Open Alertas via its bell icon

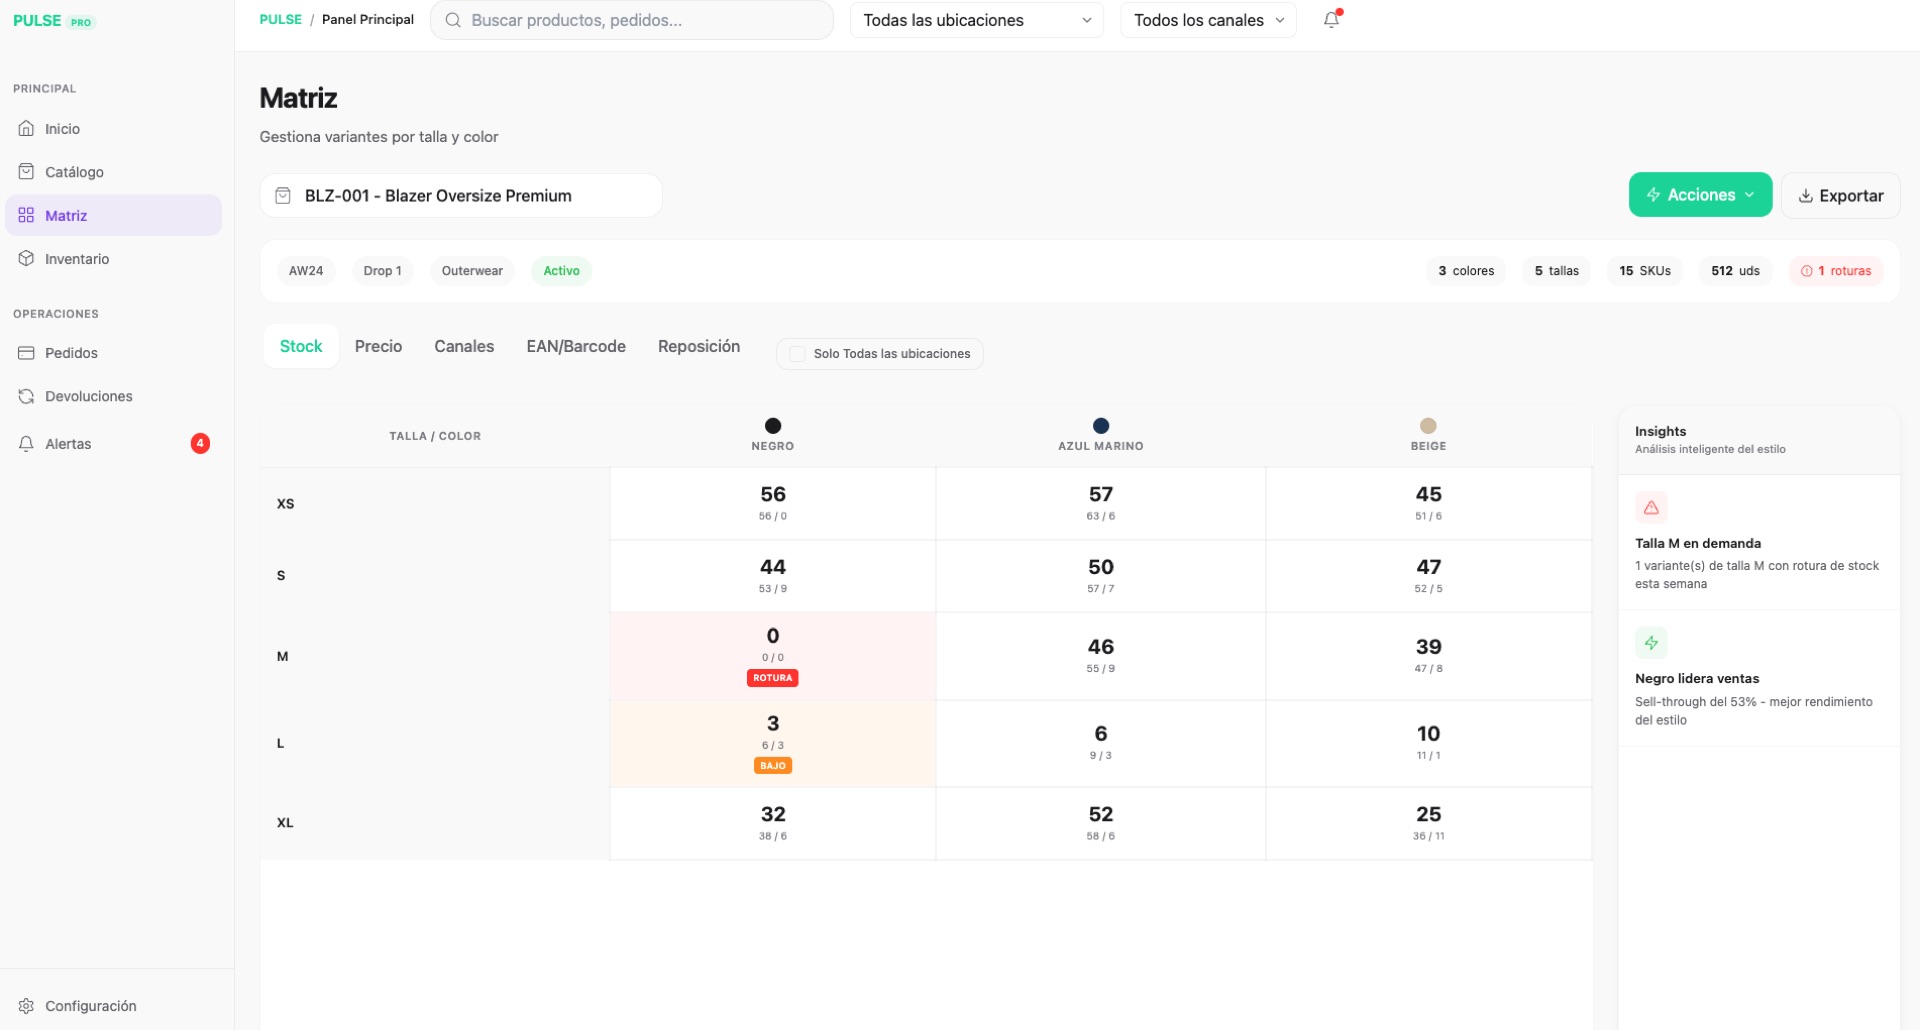pyautogui.click(x=27, y=443)
